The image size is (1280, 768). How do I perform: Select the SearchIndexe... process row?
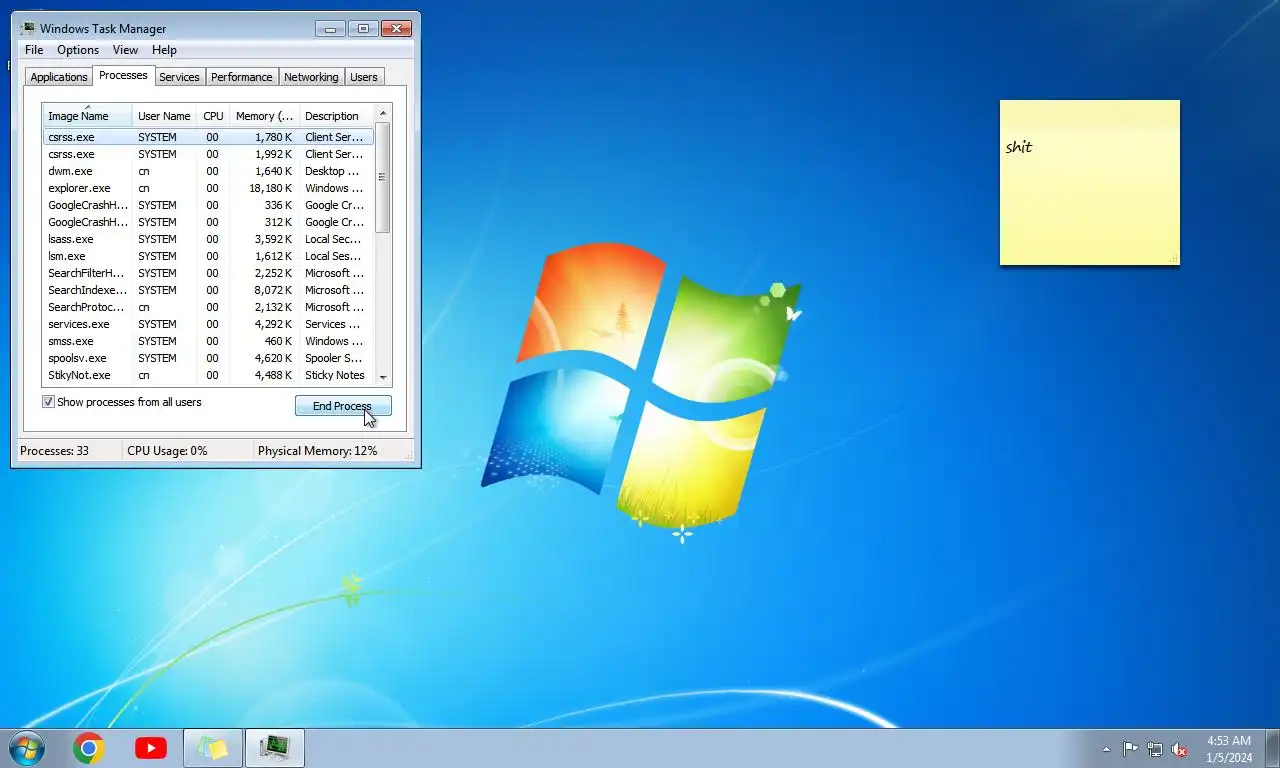[208, 290]
